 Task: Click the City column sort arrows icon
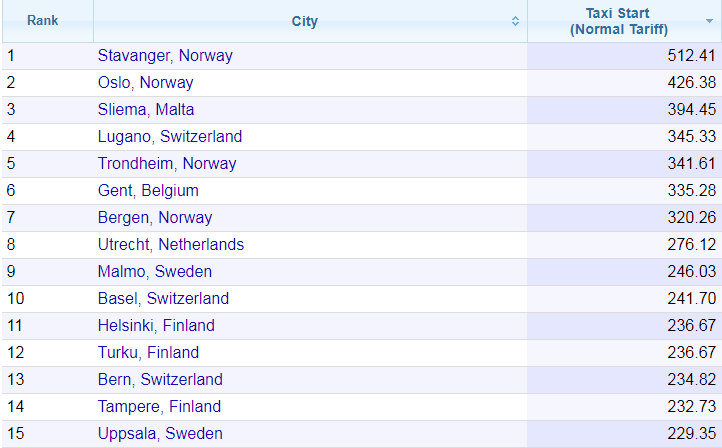click(x=515, y=21)
